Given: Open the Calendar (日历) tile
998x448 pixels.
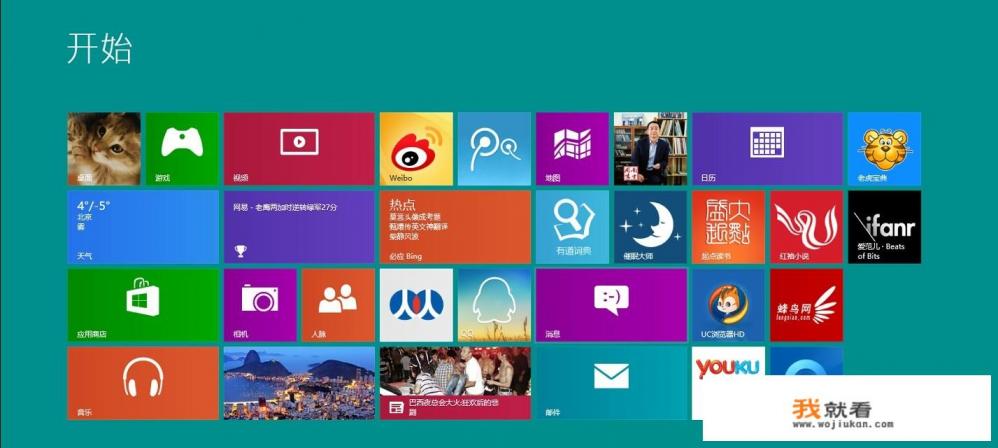Looking at the screenshot, I should coord(768,149).
